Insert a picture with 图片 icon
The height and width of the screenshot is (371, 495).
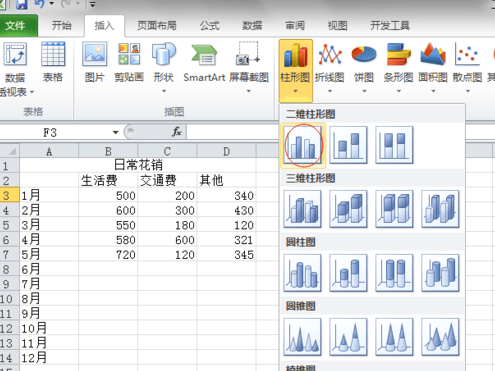(95, 62)
